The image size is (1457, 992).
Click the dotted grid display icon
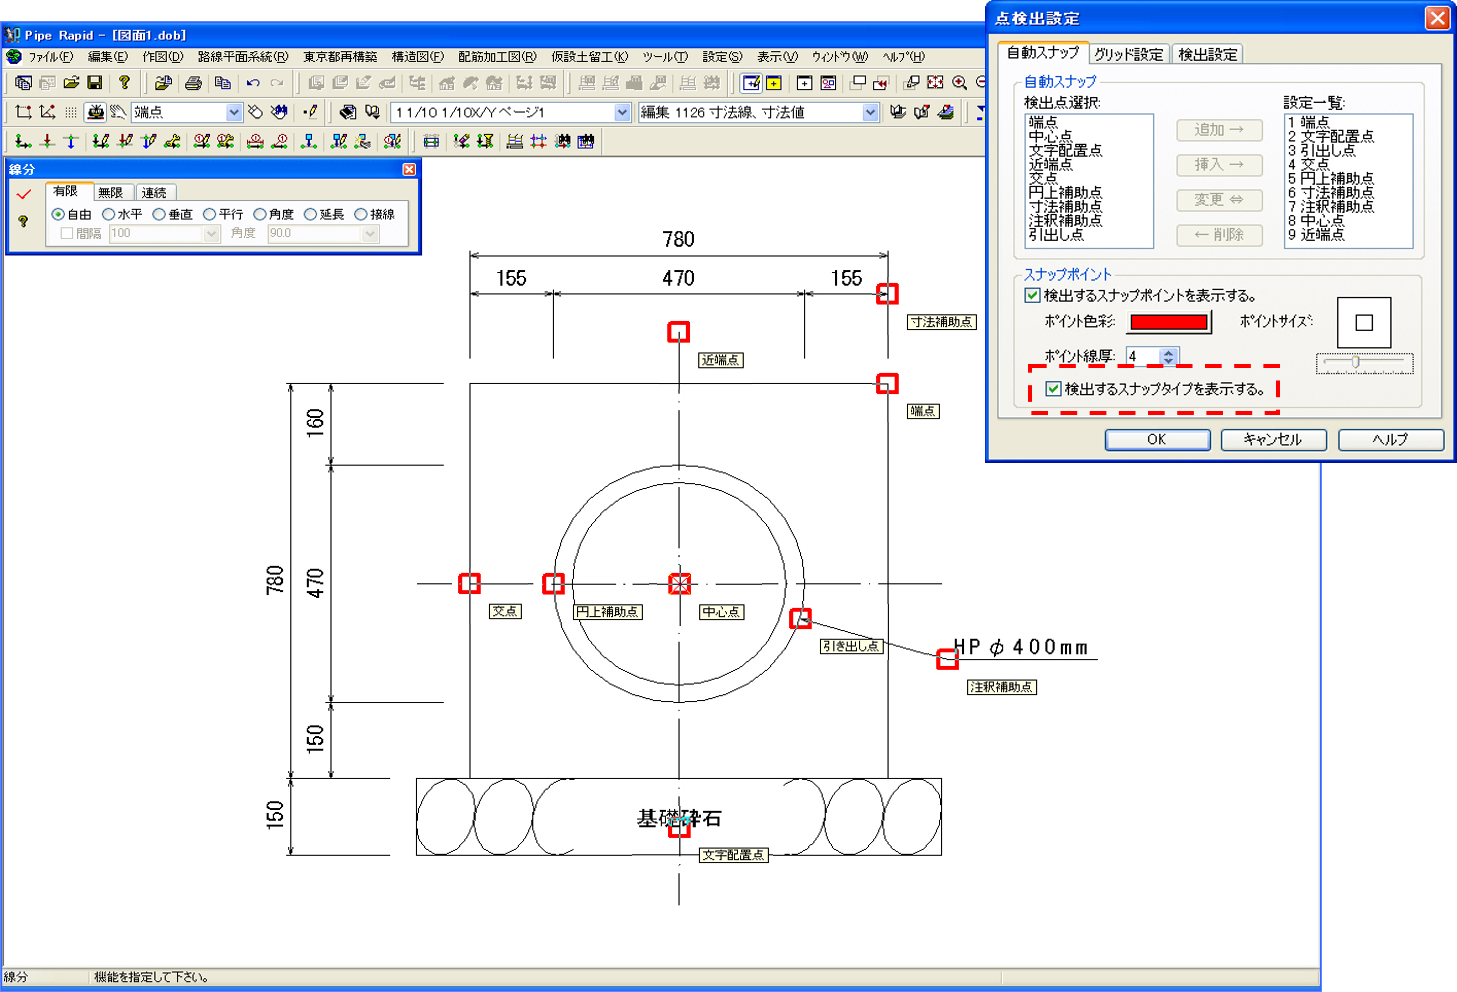point(71,112)
